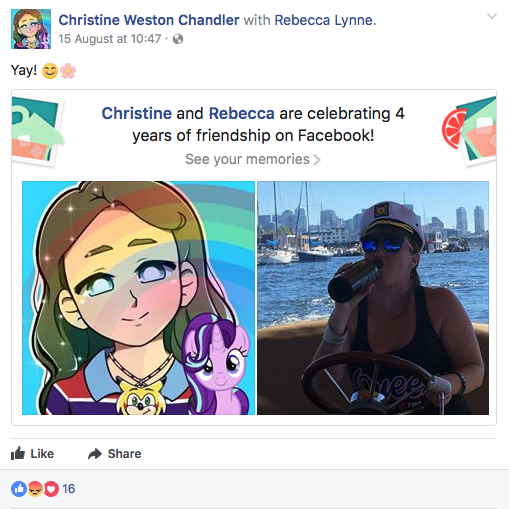Click the grapefruit drink illustration
Image resolution: width=509 pixels, height=509 pixels.
pos(469,131)
